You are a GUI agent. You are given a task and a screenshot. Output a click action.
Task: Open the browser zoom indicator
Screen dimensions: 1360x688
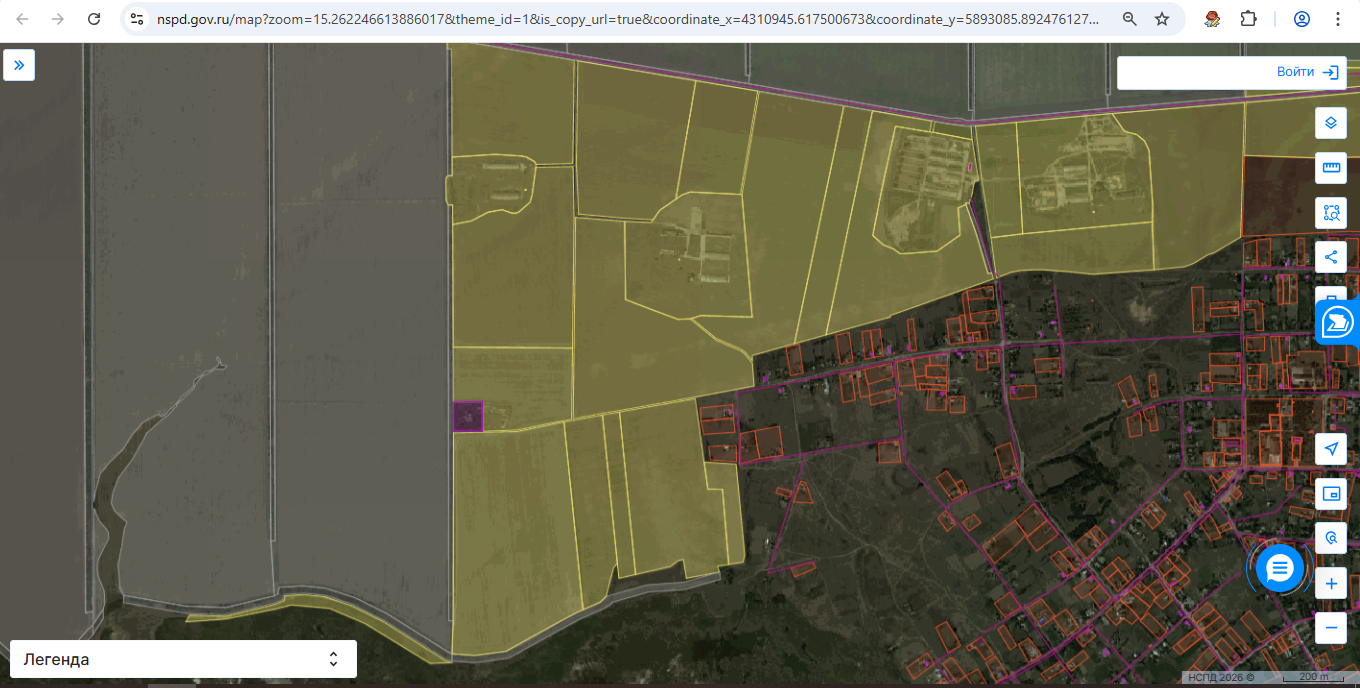1129,19
